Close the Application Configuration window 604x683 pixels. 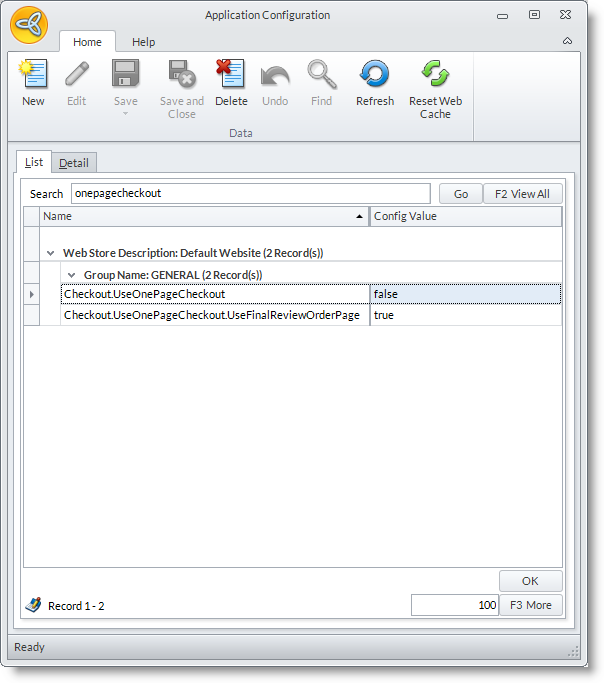(x=565, y=15)
